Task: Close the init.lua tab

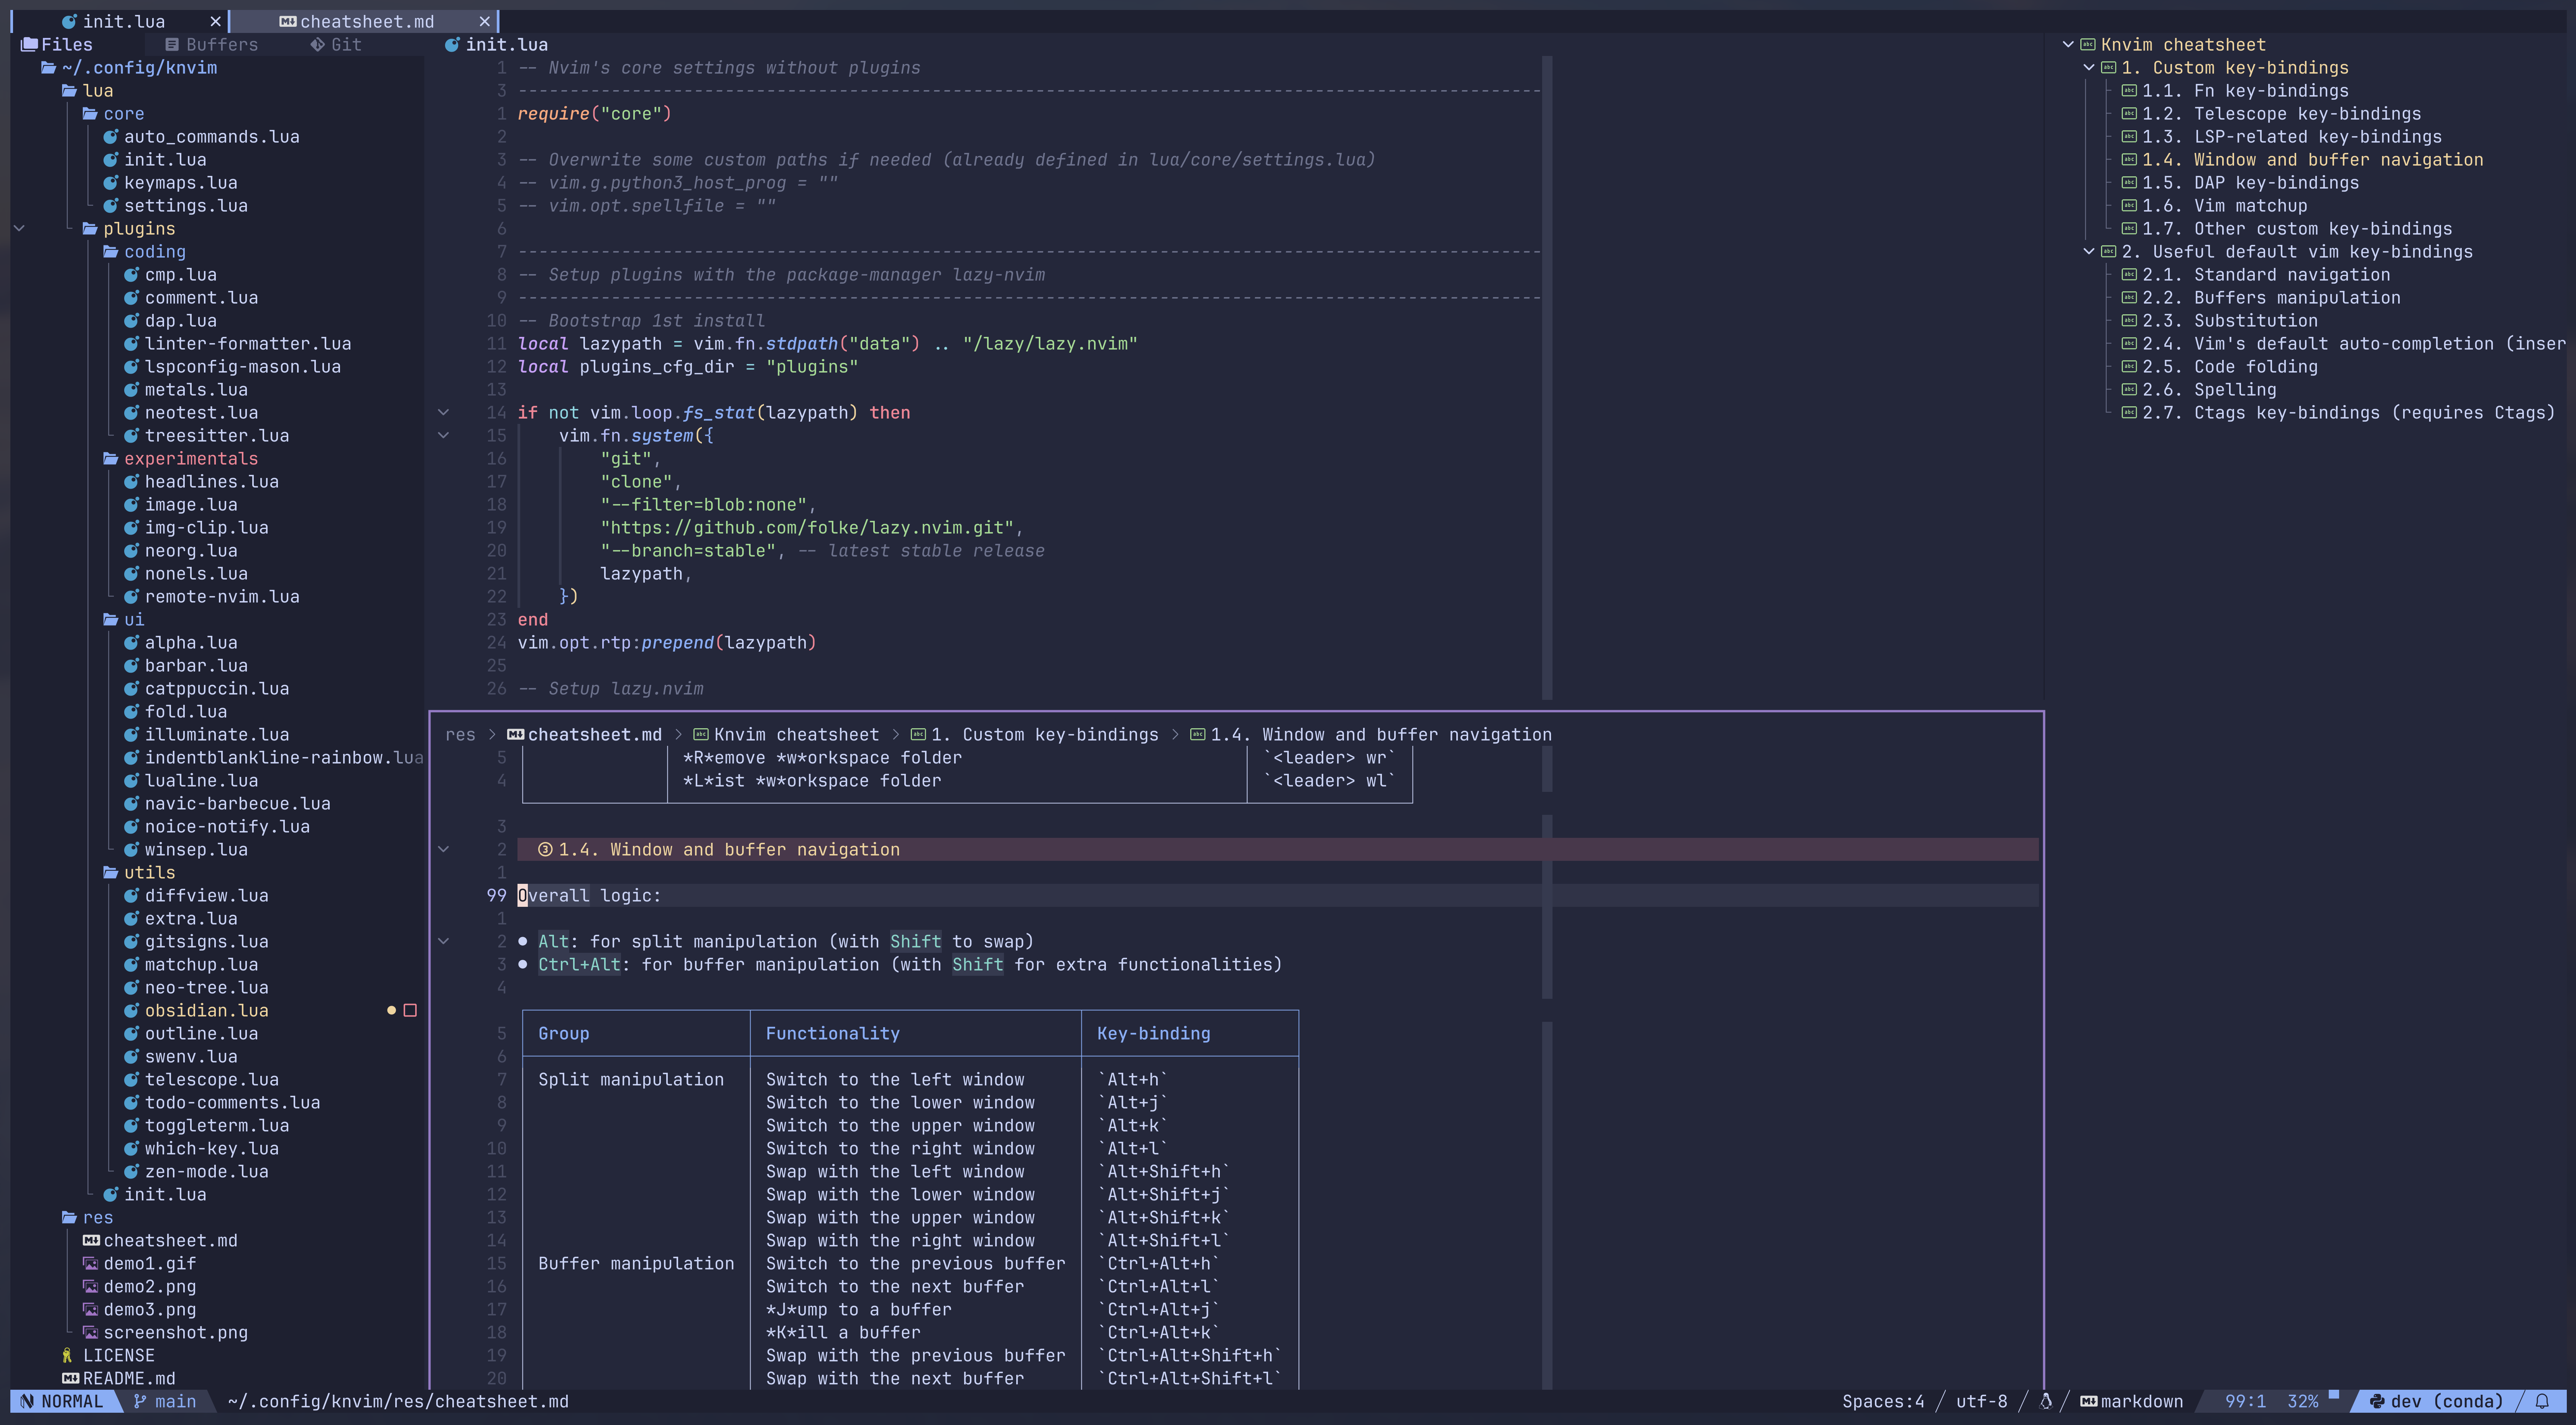Action: [x=215, y=21]
